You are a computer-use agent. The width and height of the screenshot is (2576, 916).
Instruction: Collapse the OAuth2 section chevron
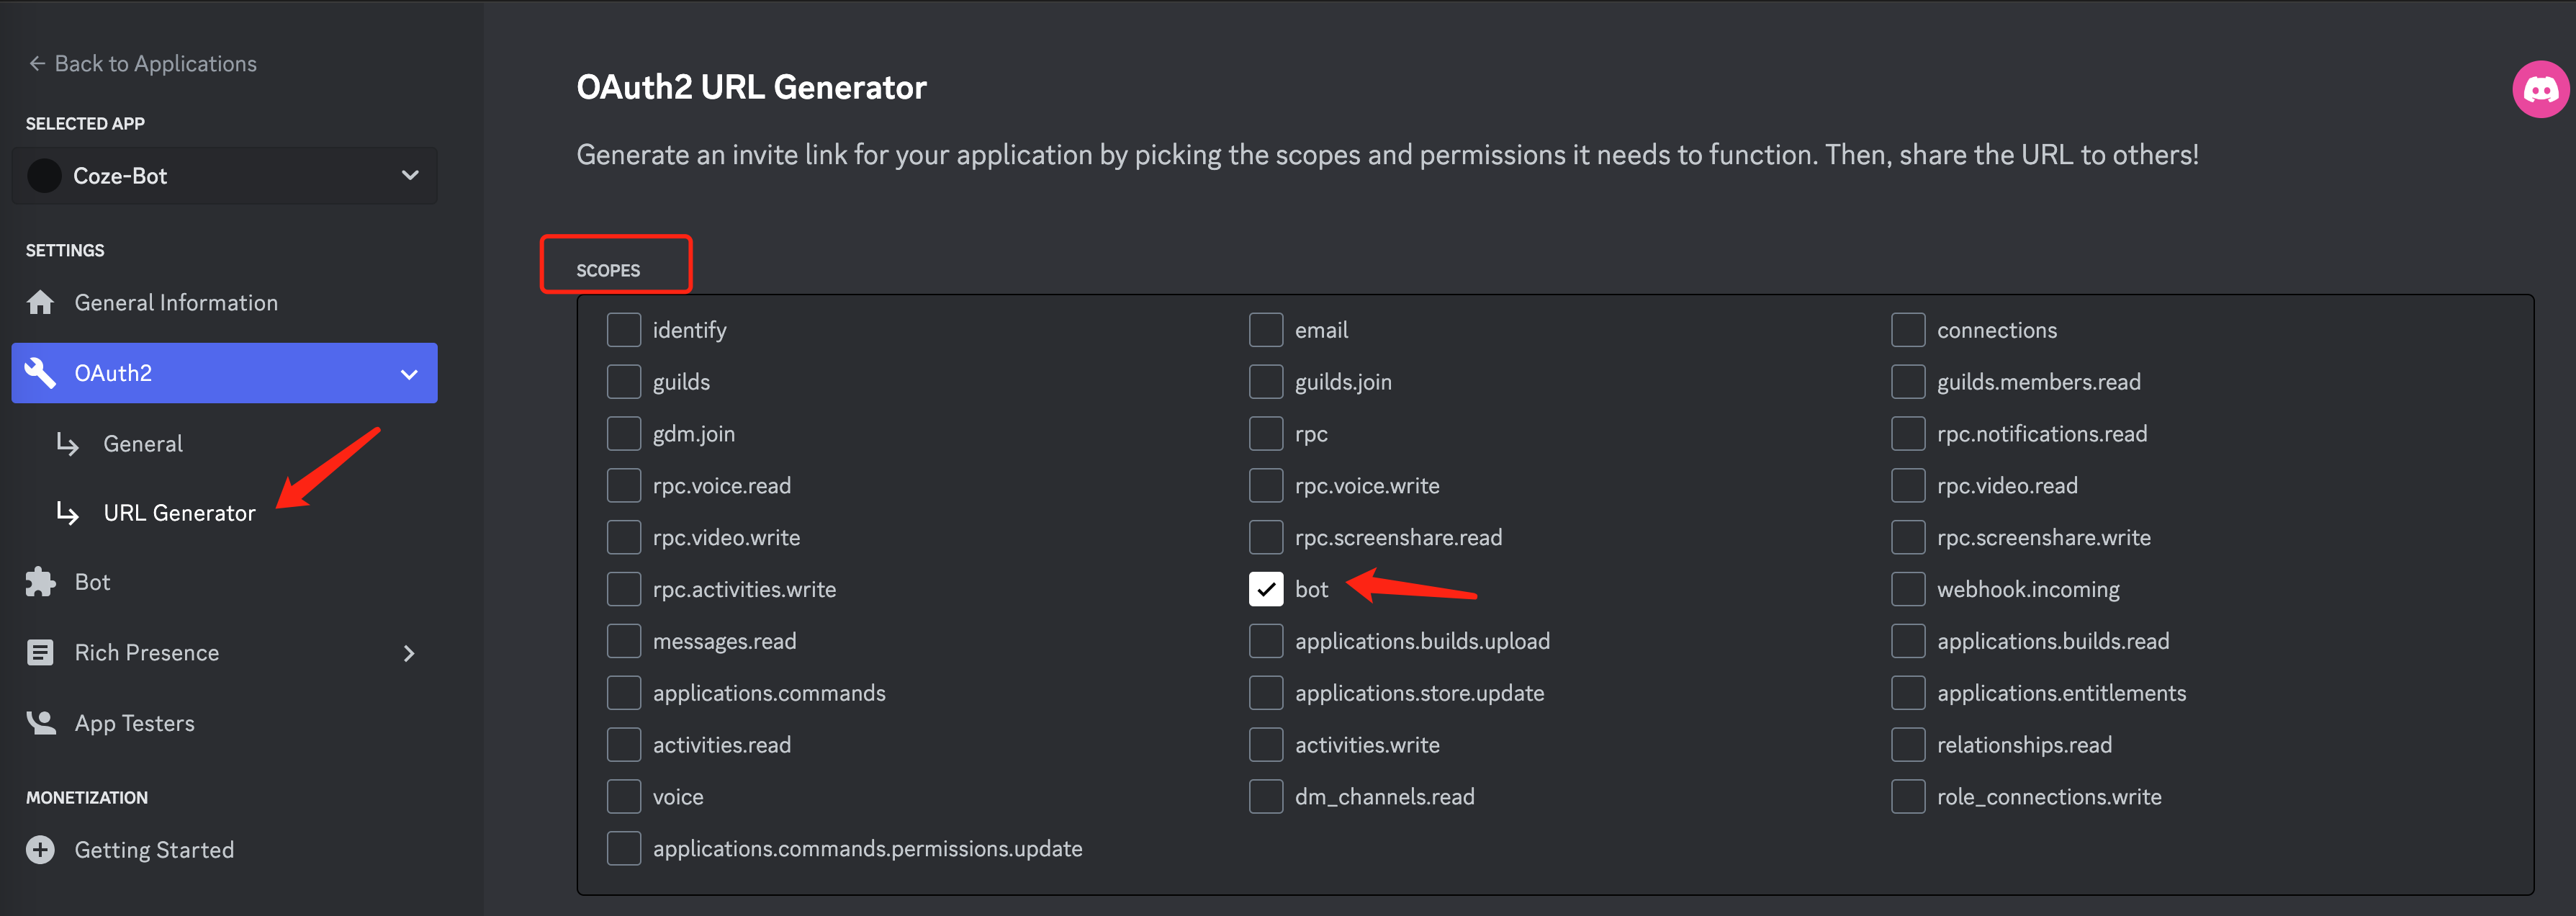click(409, 374)
